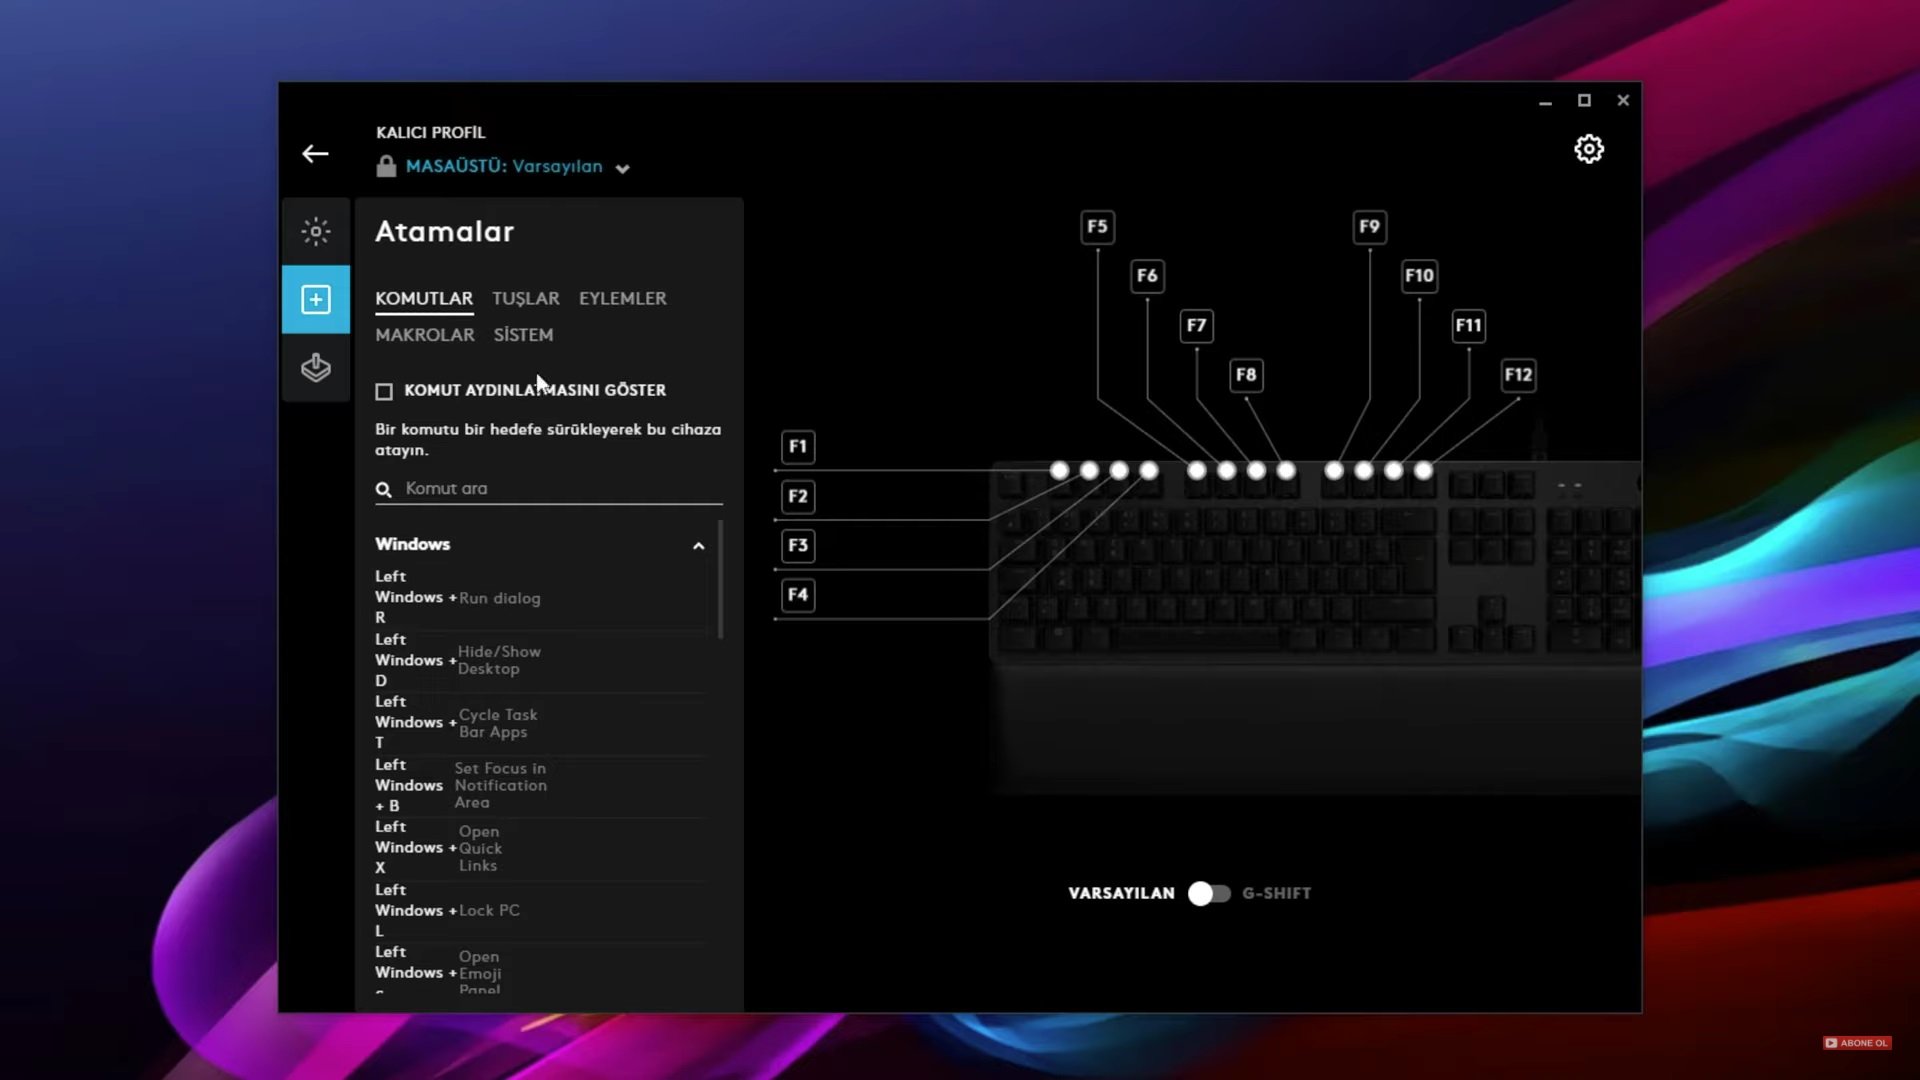Click the profile lock icon
This screenshot has width=1920, height=1080.
click(386, 167)
